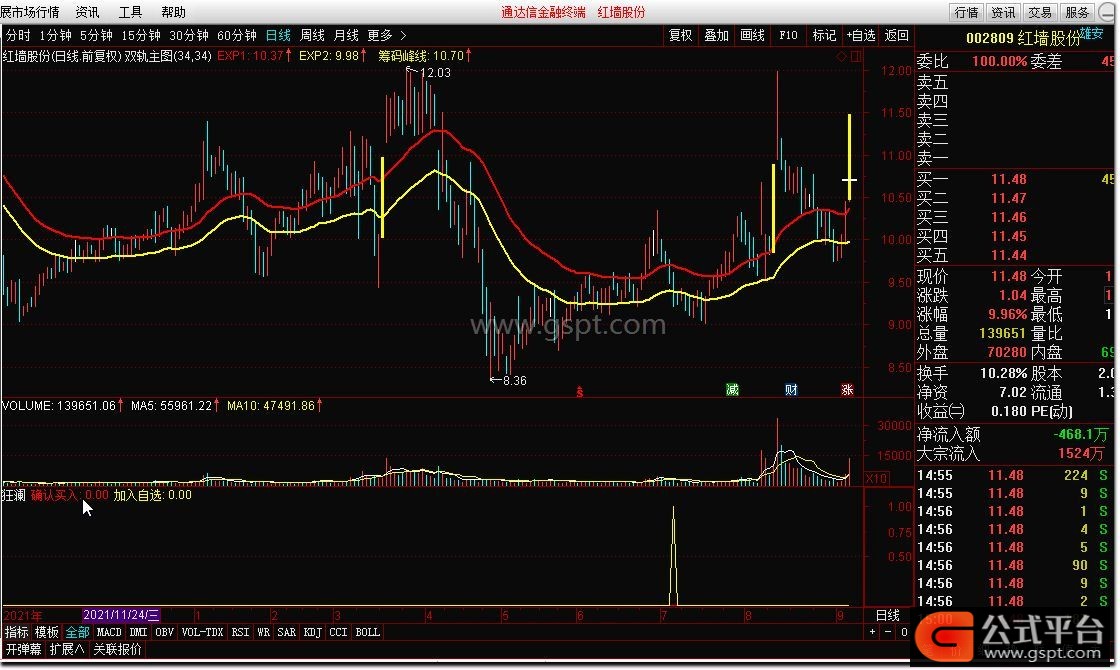Switch to the 周线 weekly chart
The height and width of the screenshot is (670, 1120).
[x=312, y=35]
